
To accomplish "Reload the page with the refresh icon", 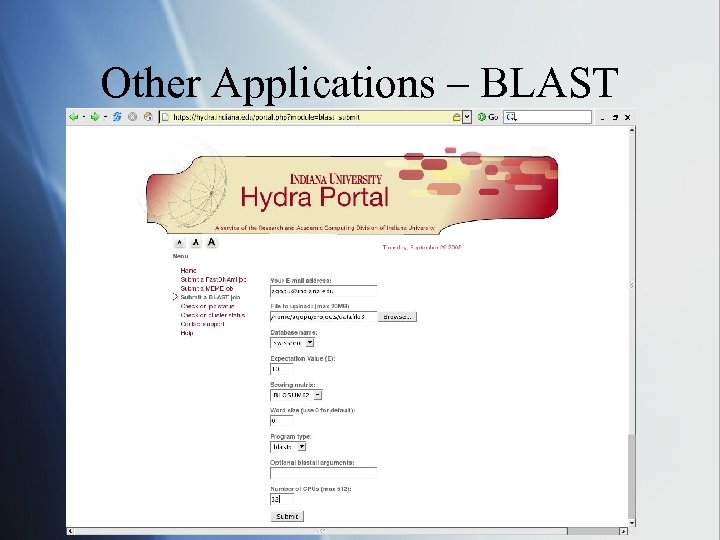I will [117, 117].
